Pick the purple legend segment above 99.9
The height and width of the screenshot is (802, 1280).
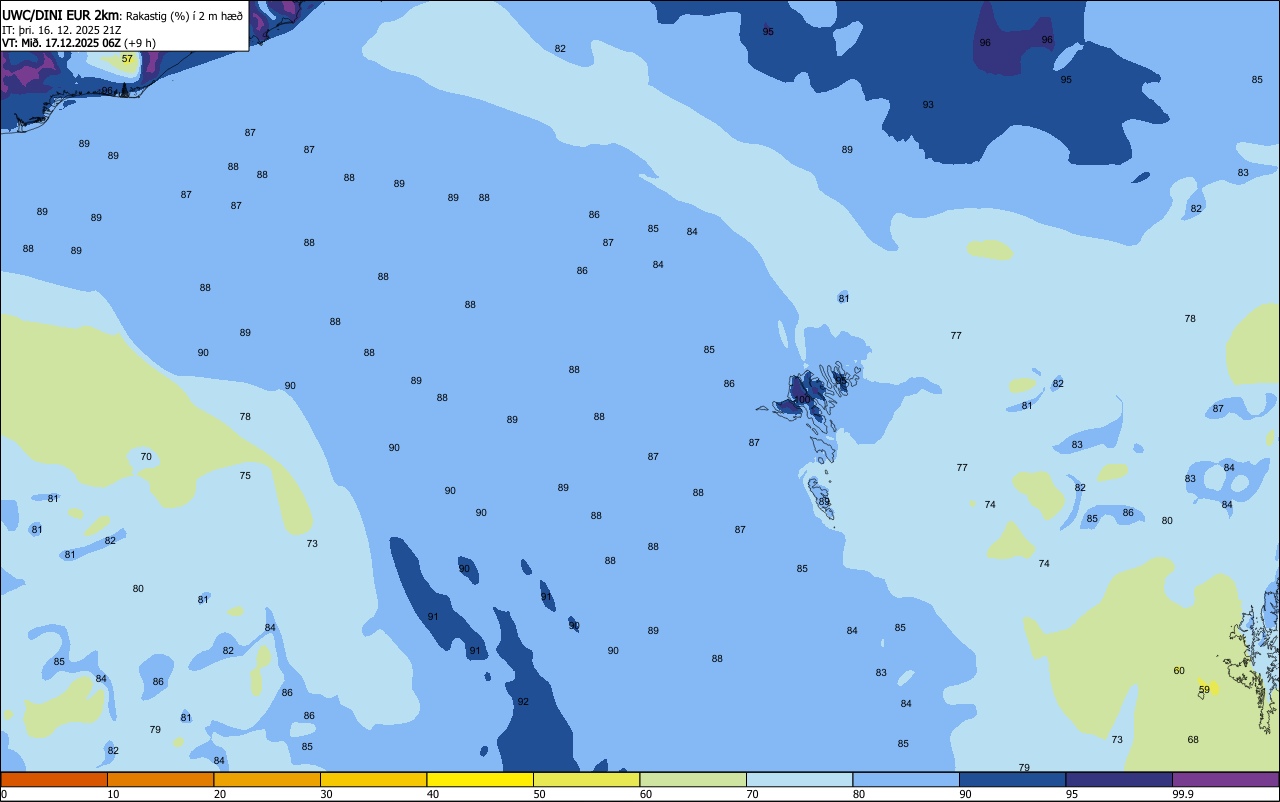[1225, 779]
